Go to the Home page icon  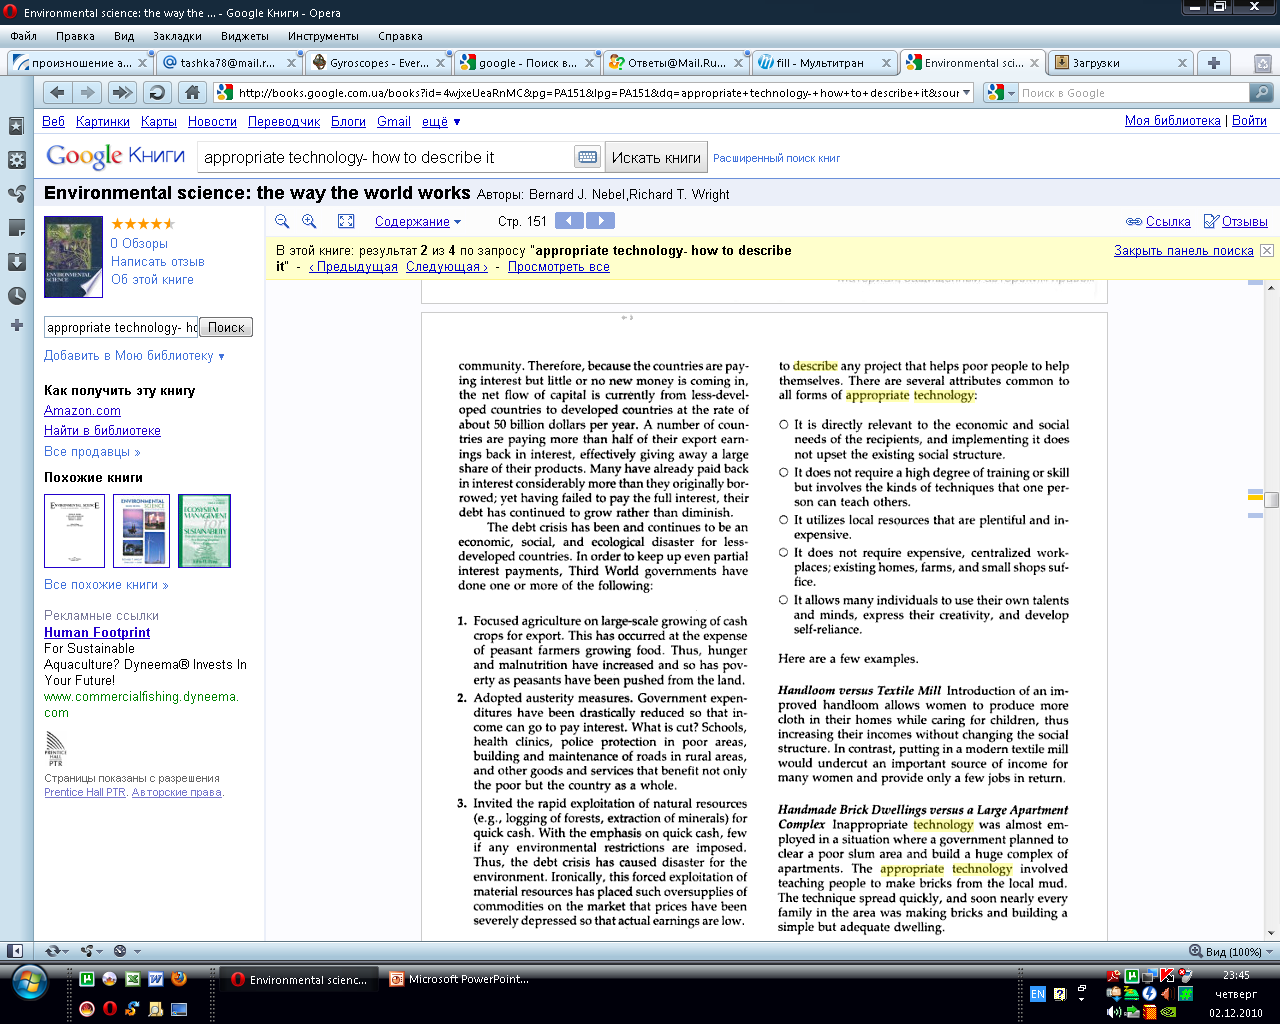pyautogui.click(x=192, y=92)
